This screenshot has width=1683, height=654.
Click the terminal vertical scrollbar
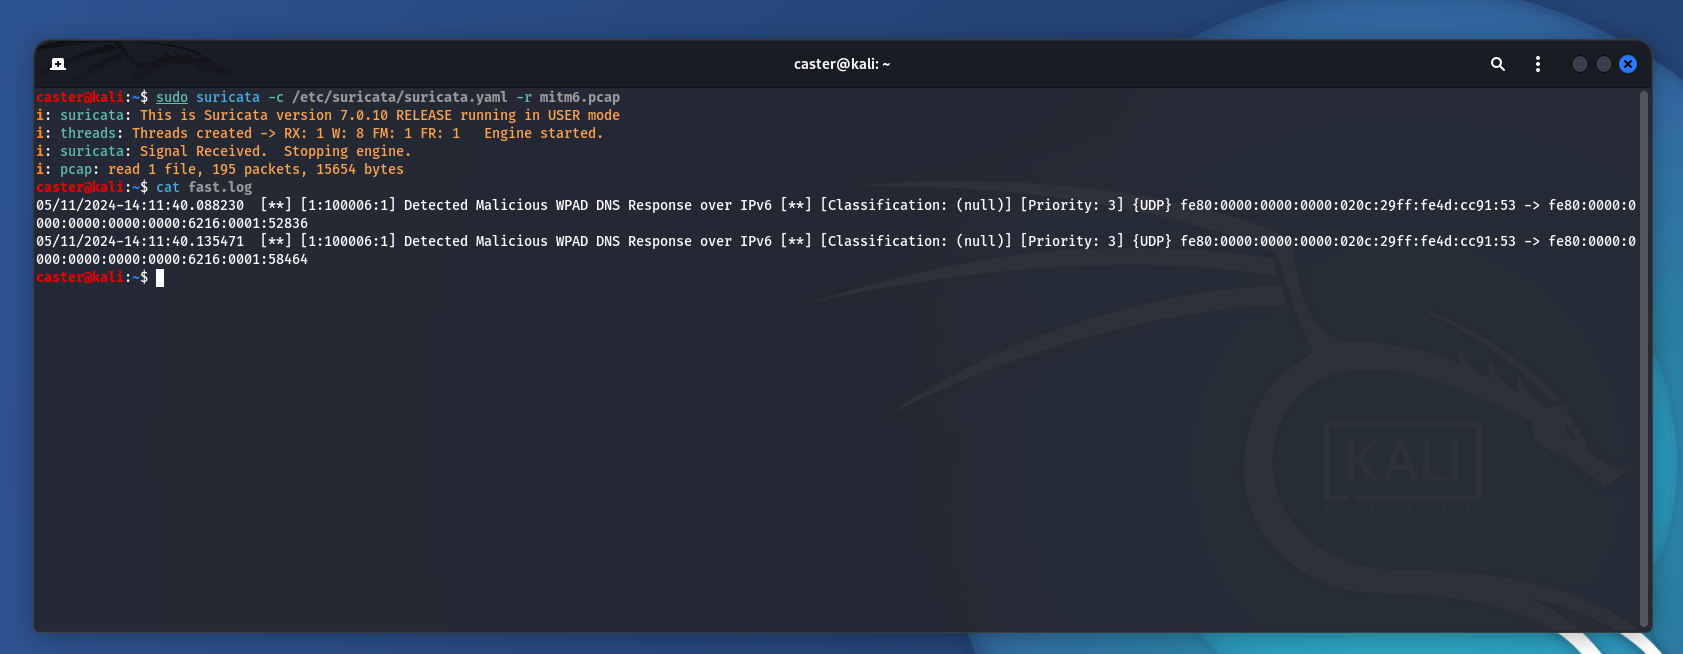tap(1643, 358)
